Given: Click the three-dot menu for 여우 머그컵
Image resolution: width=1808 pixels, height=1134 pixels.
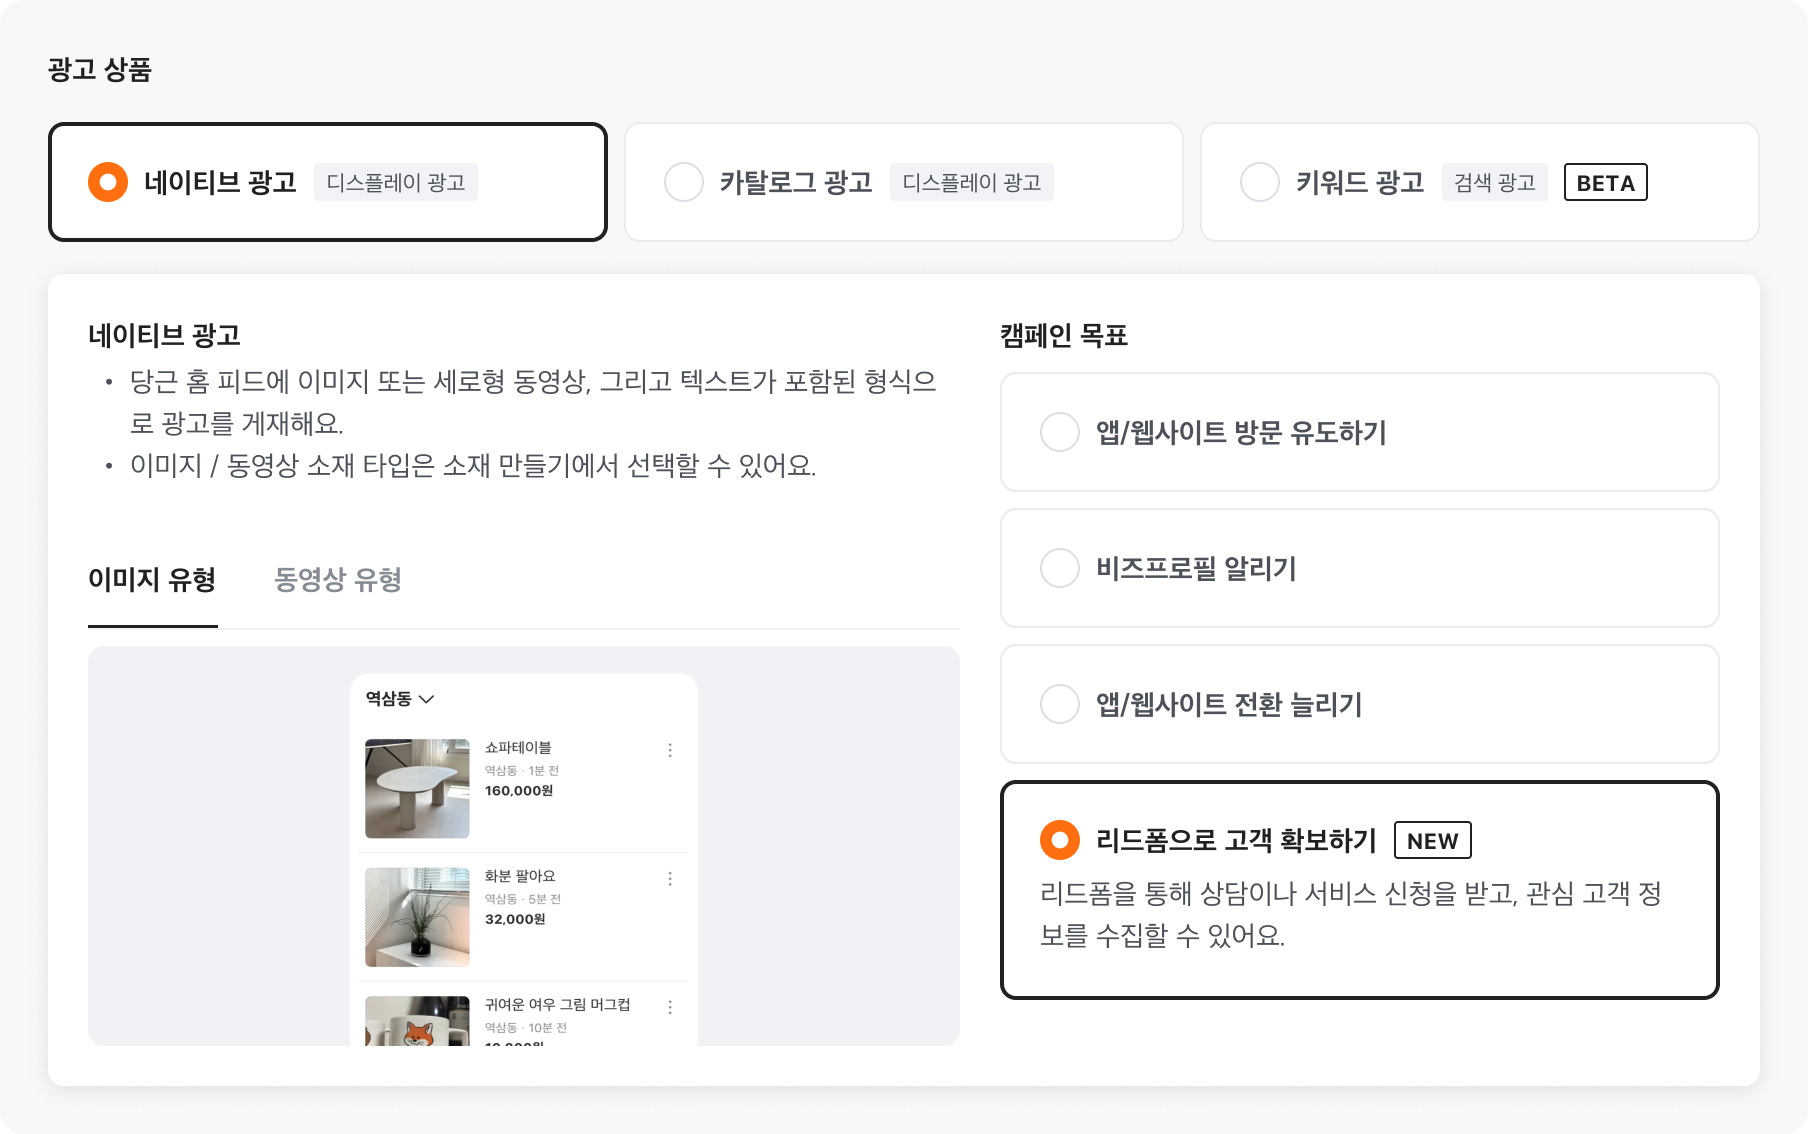Looking at the screenshot, I should [x=670, y=1007].
